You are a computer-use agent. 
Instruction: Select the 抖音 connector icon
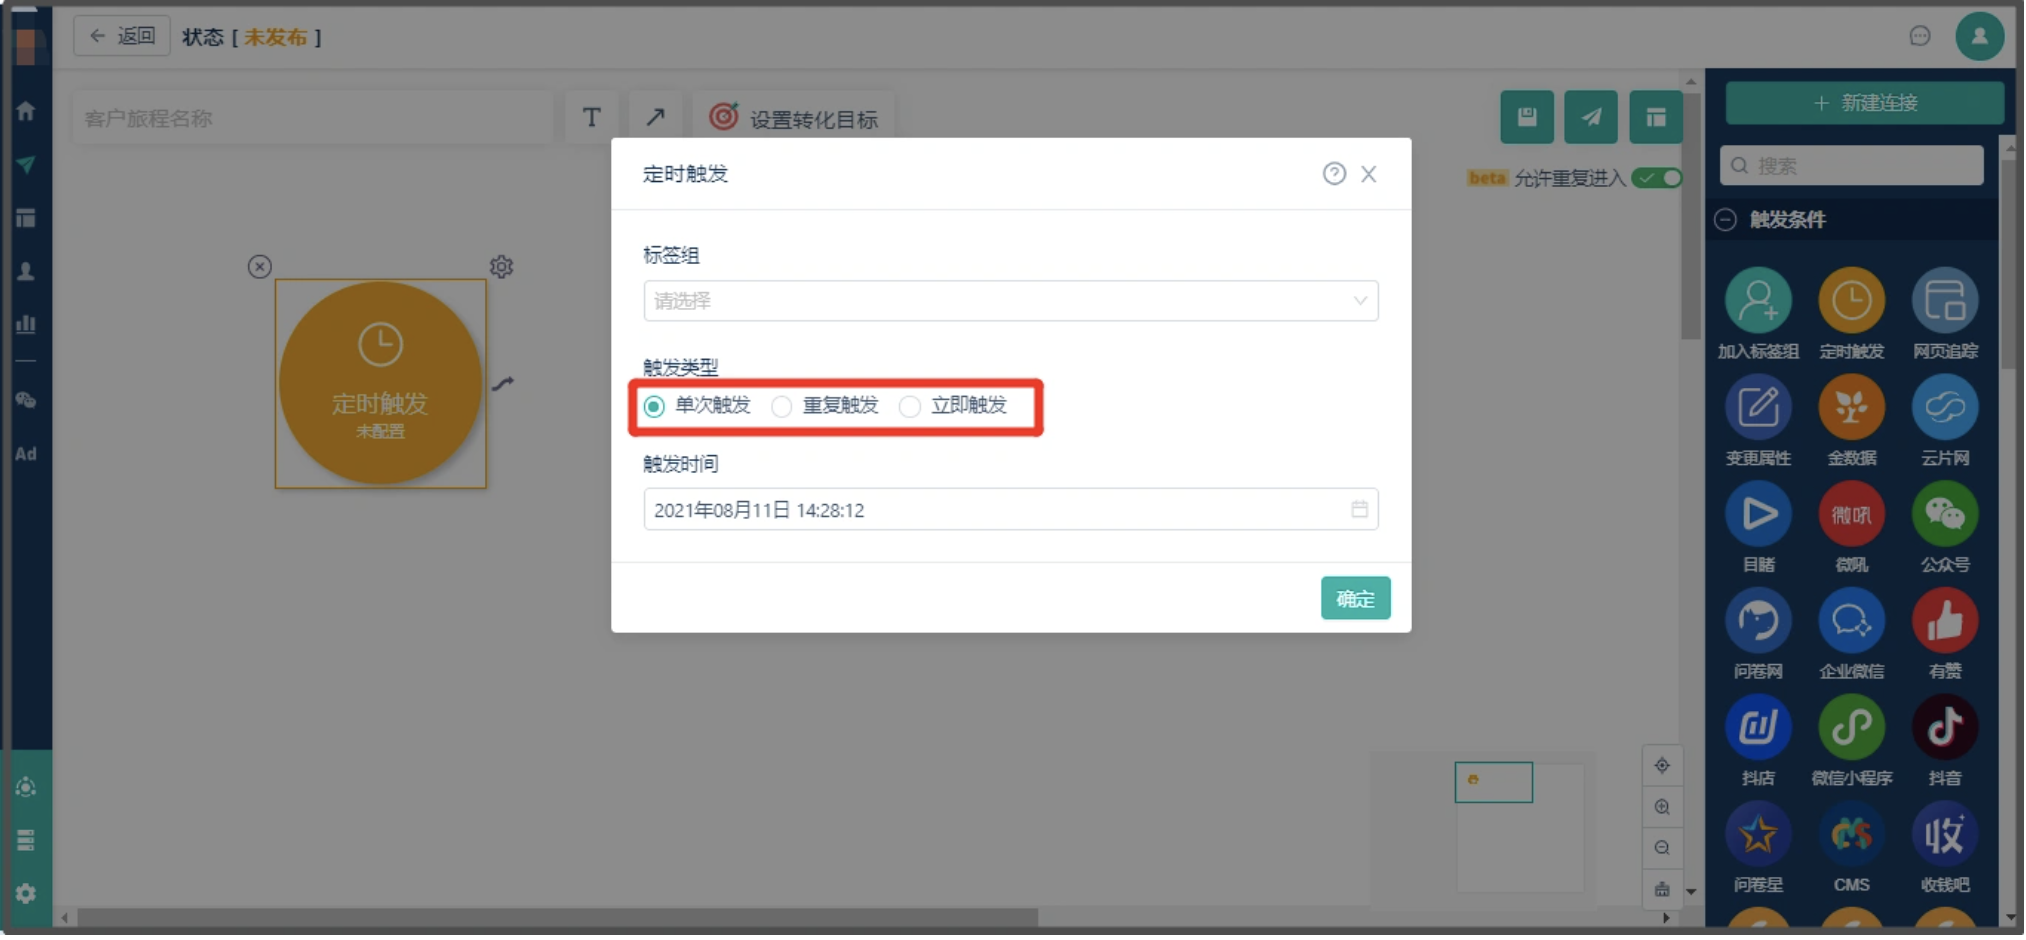click(x=1947, y=729)
